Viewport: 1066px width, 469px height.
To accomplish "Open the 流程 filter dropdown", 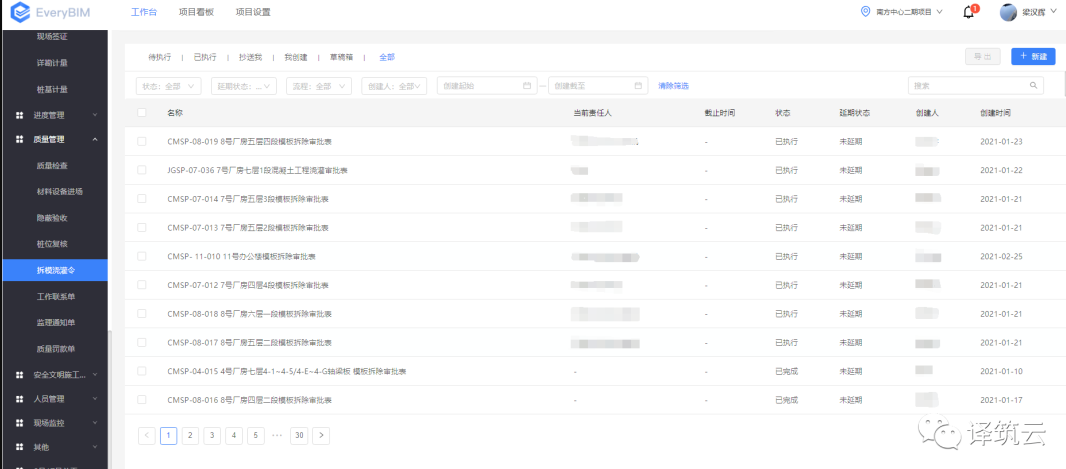I will 319,86.
